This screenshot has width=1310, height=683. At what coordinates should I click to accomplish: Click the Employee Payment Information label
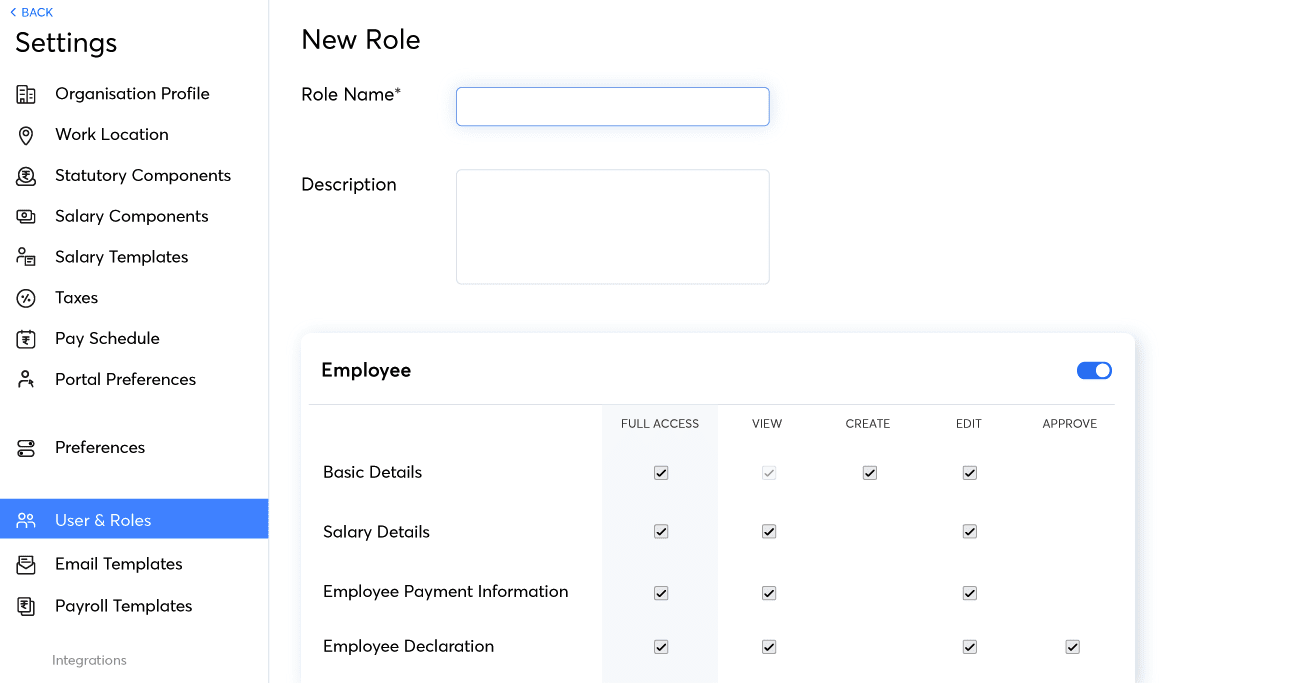[445, 592]
